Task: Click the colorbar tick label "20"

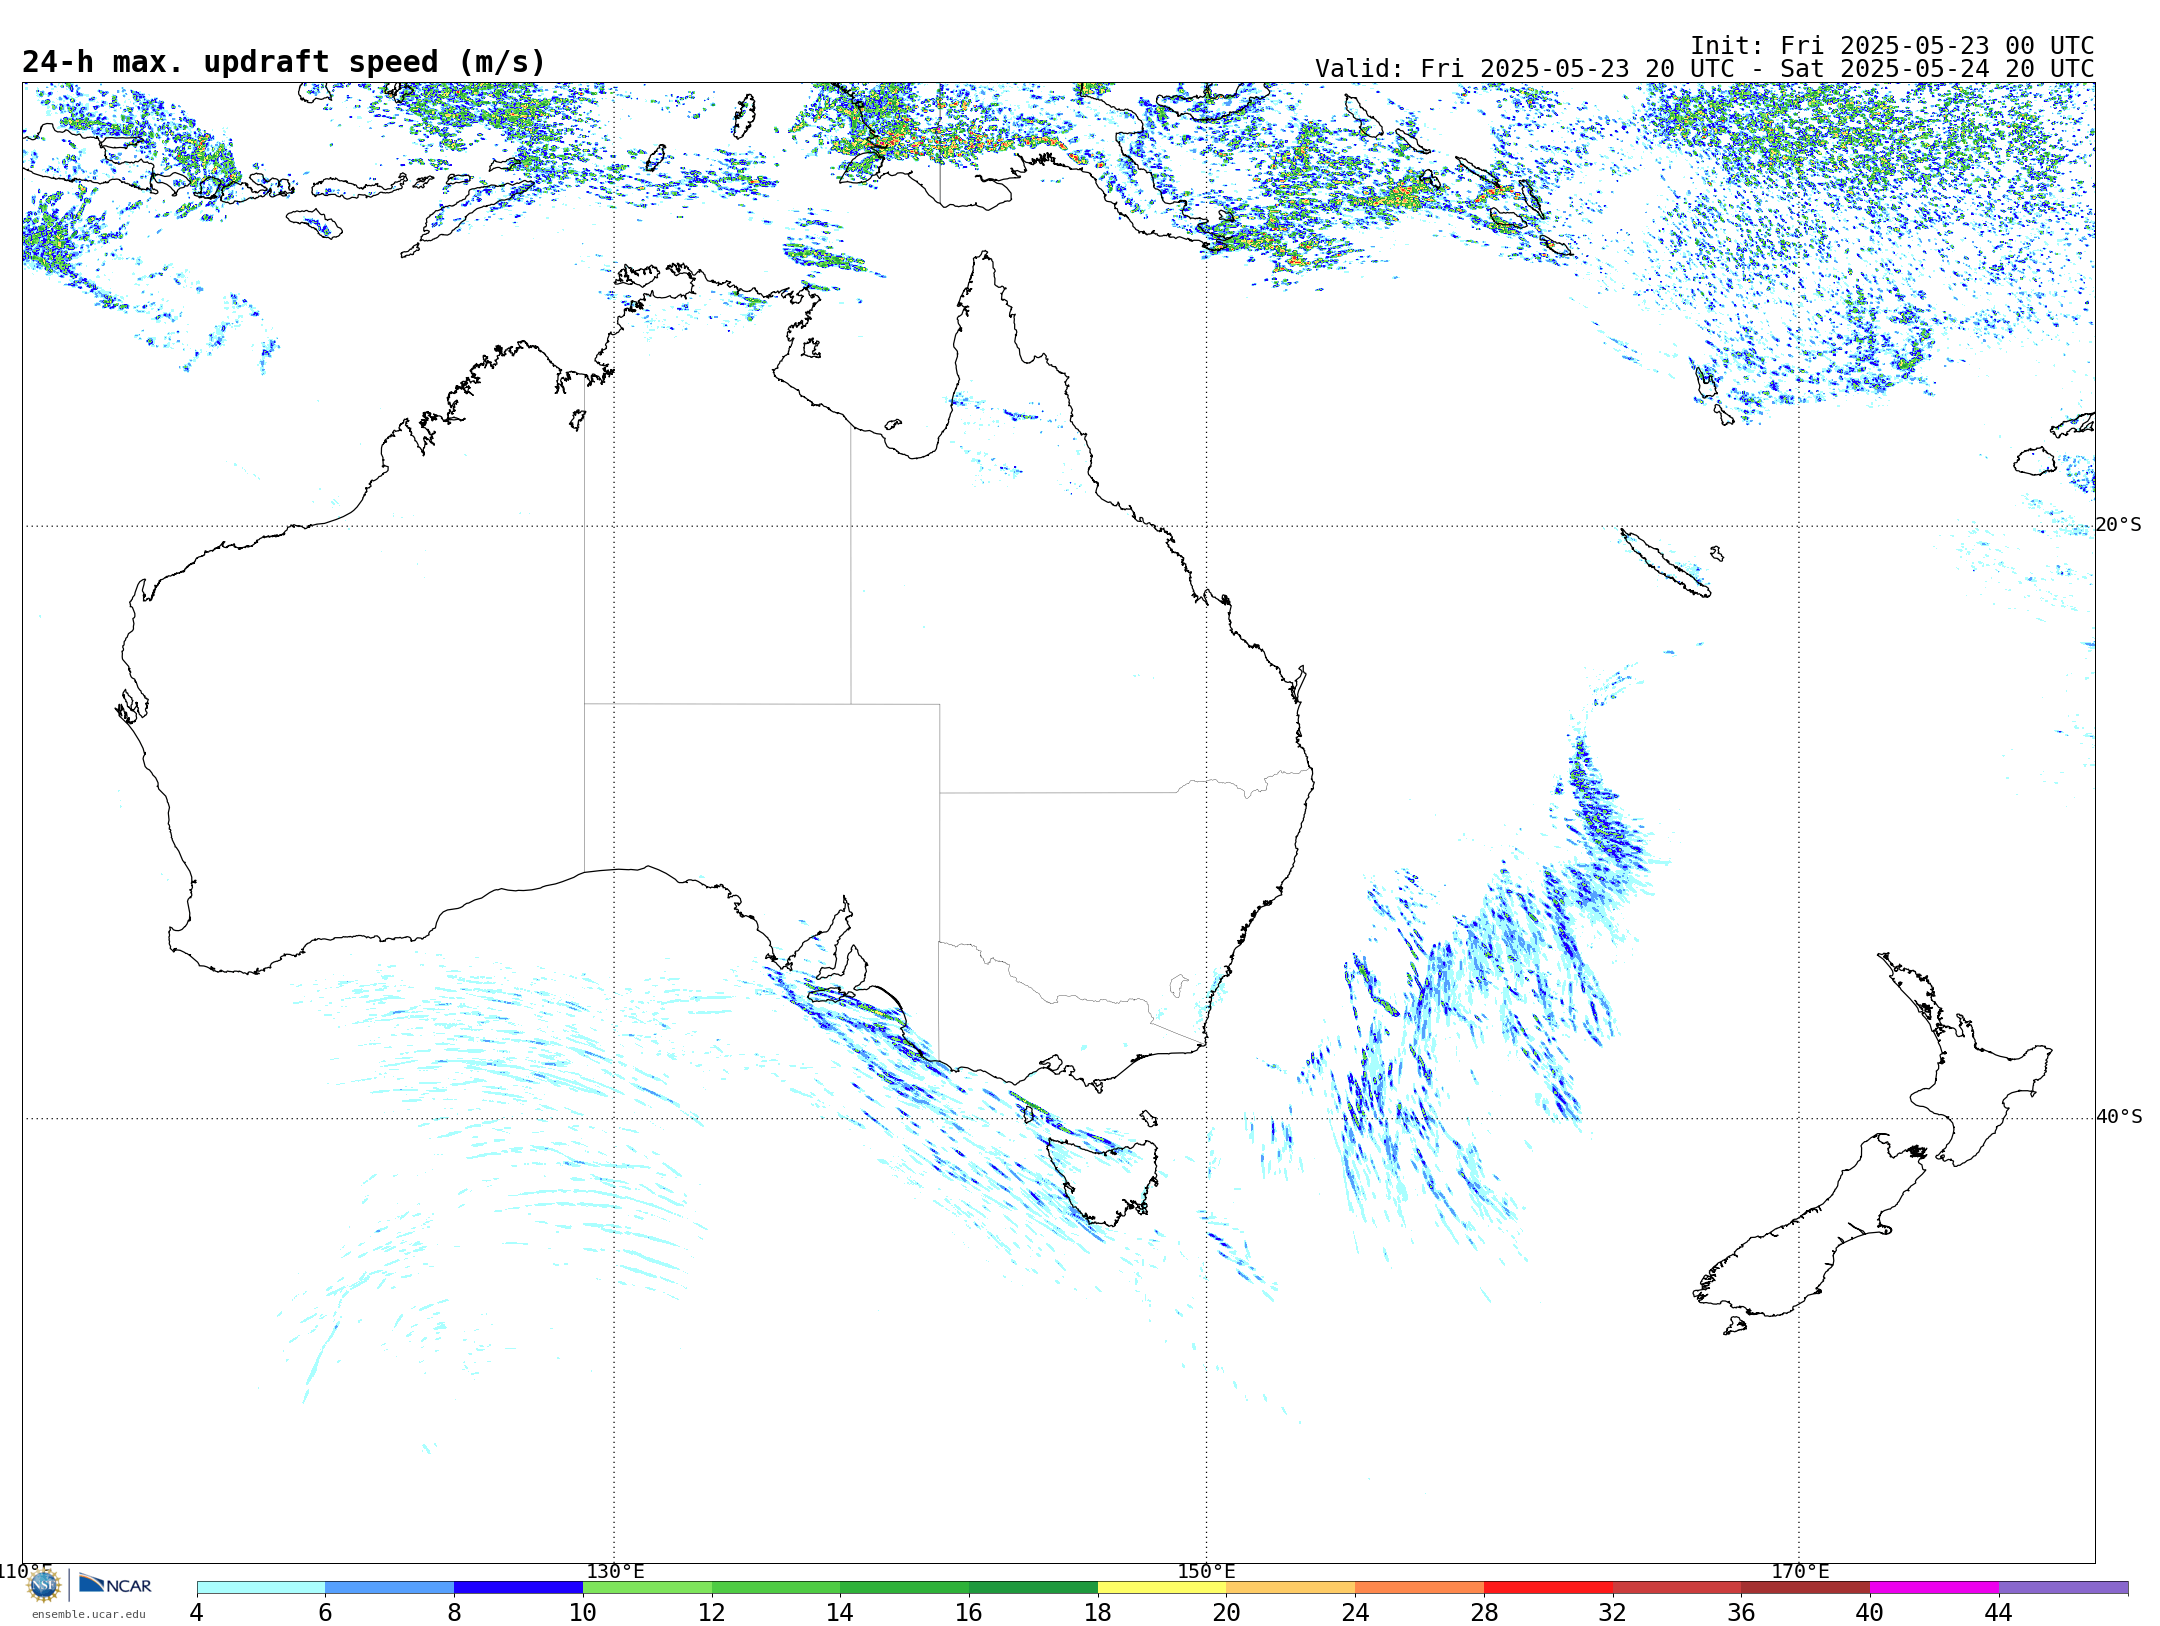Action: [1227, 1613]
